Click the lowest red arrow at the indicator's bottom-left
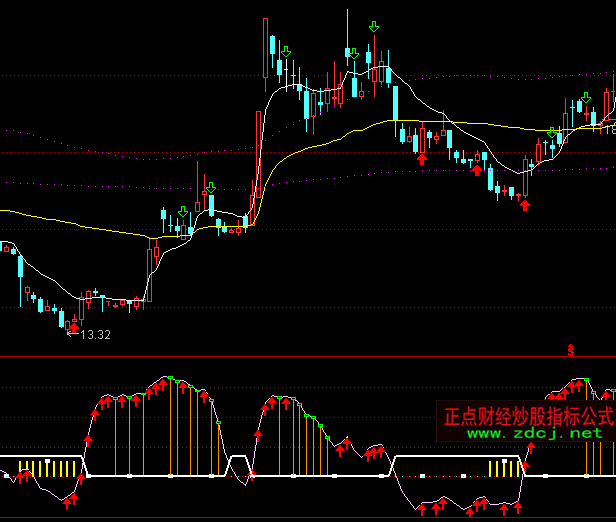The width and height of the screenshot is (616, 522). pos(68,505)
